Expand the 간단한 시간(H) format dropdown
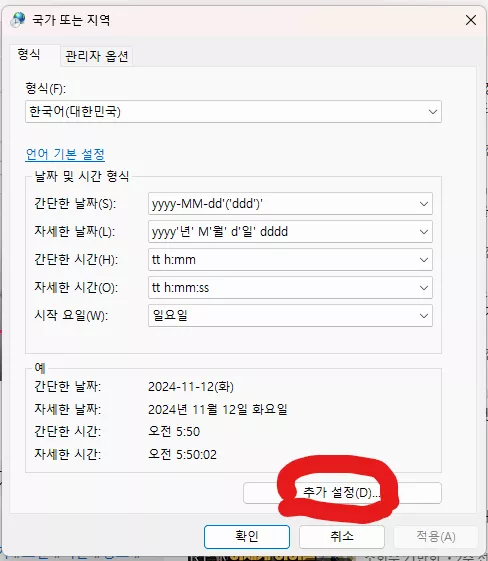The width and height of the screenshot is (488, 561). point(290,259)
